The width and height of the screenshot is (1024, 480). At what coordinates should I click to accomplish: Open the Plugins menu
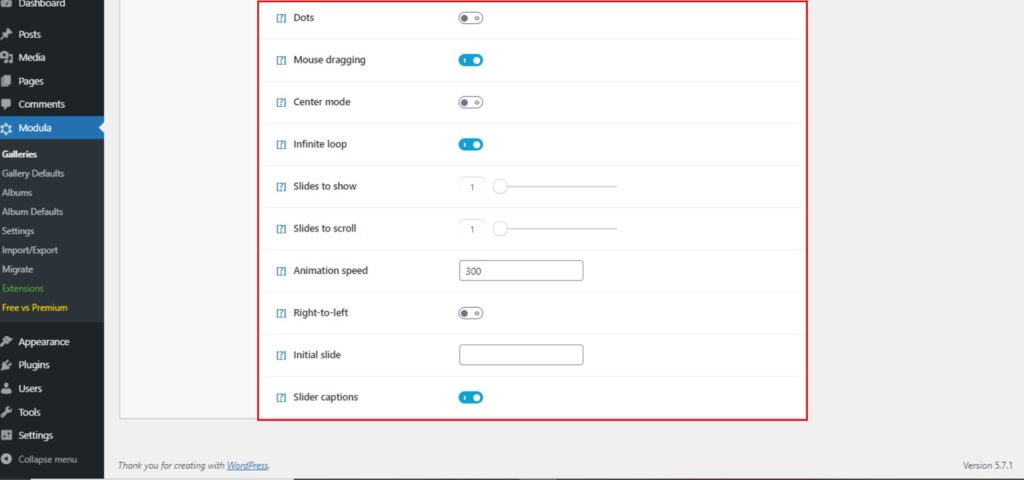pos(52,365)
